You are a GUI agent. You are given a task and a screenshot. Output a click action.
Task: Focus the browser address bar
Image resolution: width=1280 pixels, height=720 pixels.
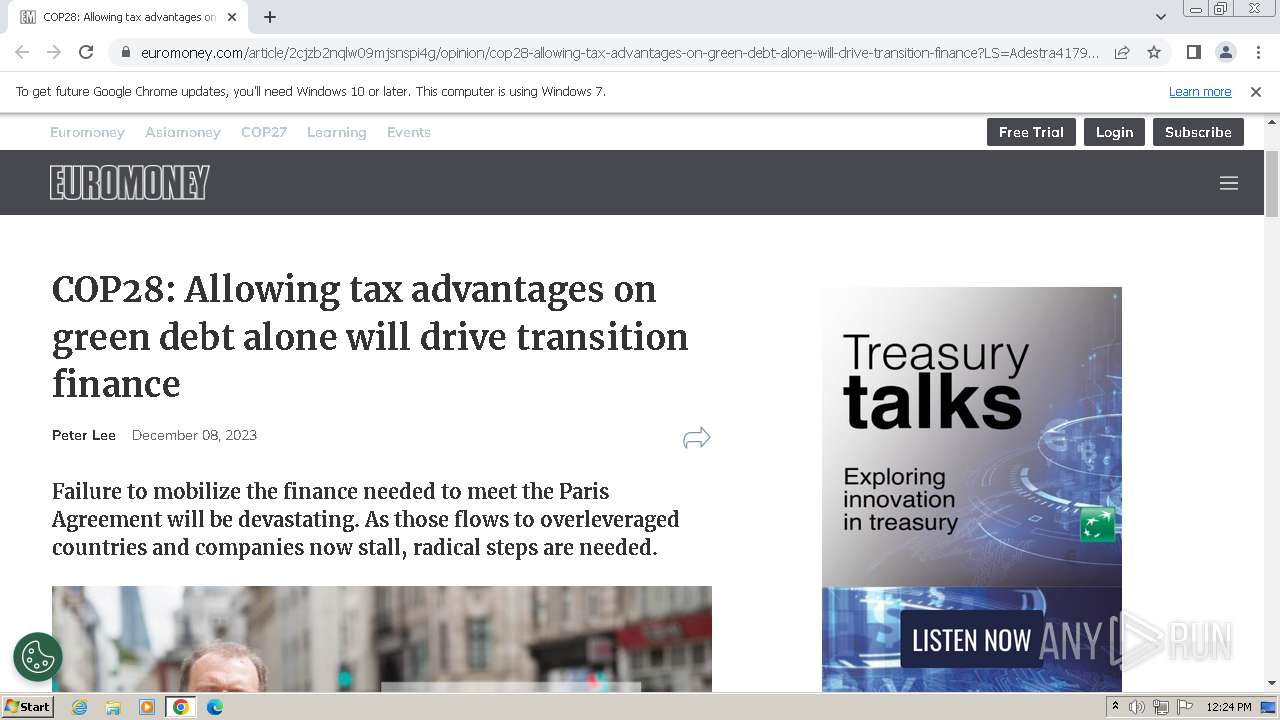coord(620,52)
